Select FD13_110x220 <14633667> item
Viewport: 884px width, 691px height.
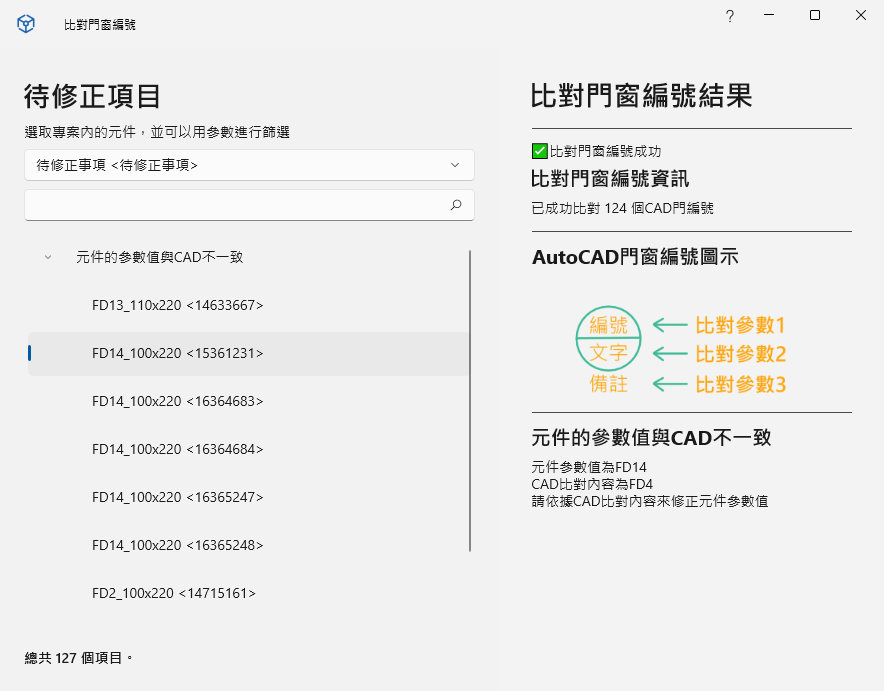[177, 305]
